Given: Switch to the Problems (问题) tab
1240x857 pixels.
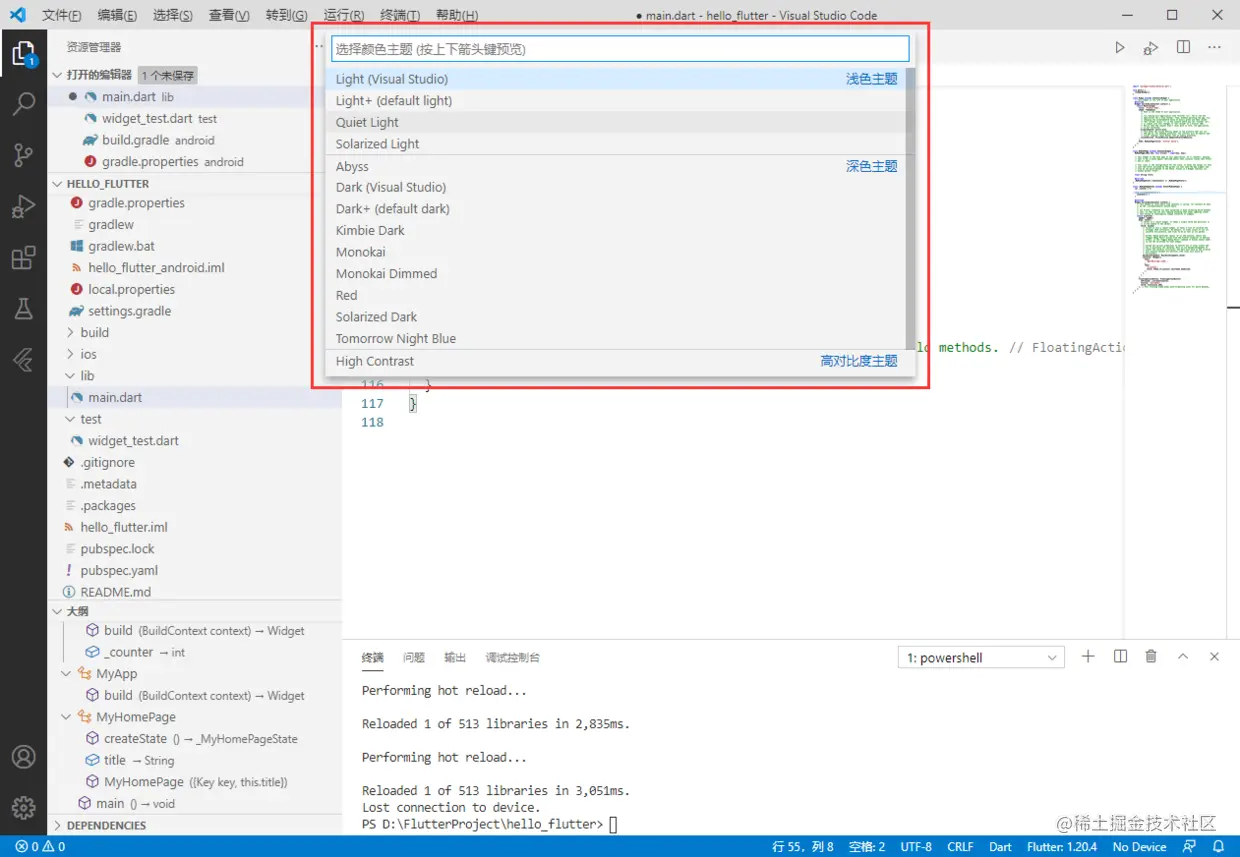Looking at the screenshot, I should [414, 658].
